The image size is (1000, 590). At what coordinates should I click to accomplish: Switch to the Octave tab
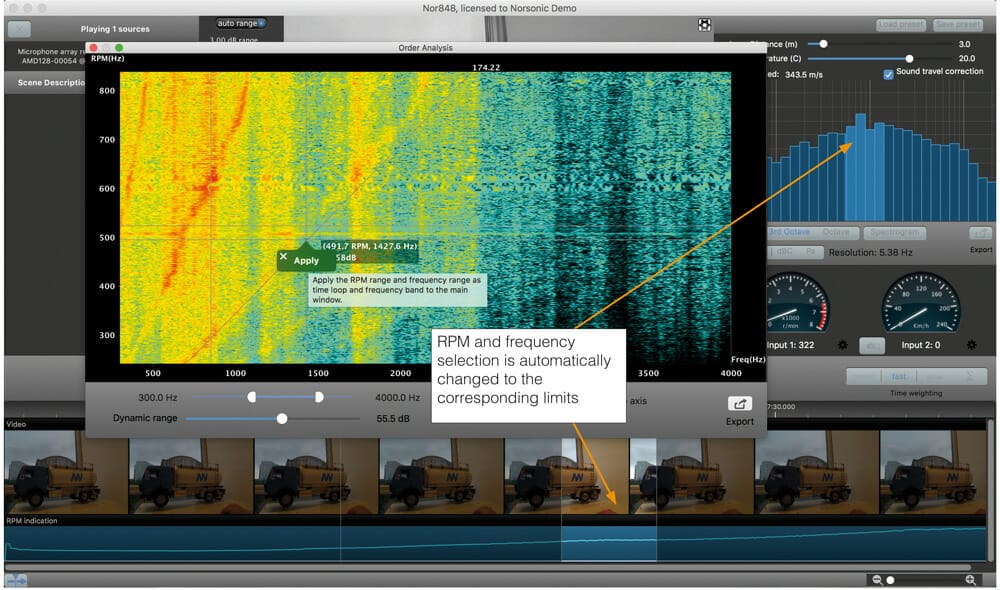click(836, 232)
